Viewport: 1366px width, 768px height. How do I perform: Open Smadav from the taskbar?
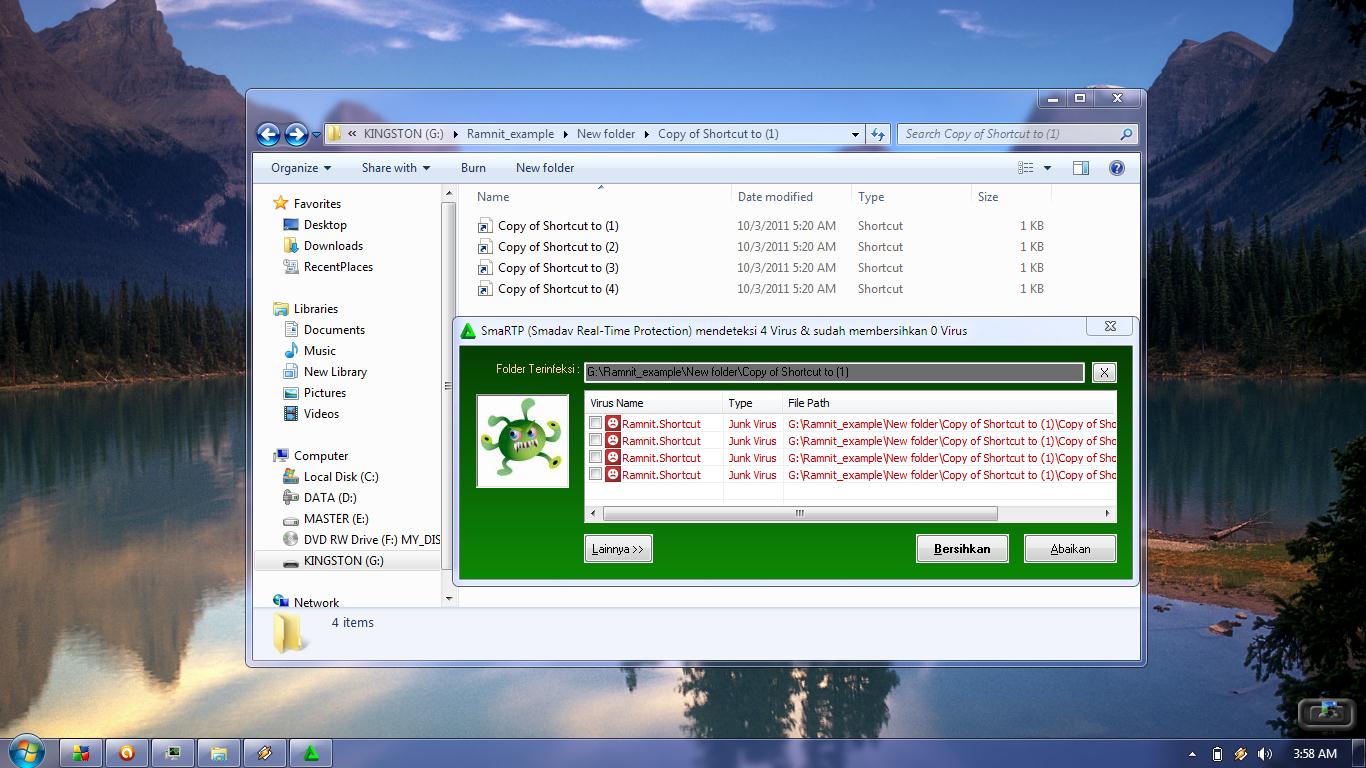tap(310, 752)
